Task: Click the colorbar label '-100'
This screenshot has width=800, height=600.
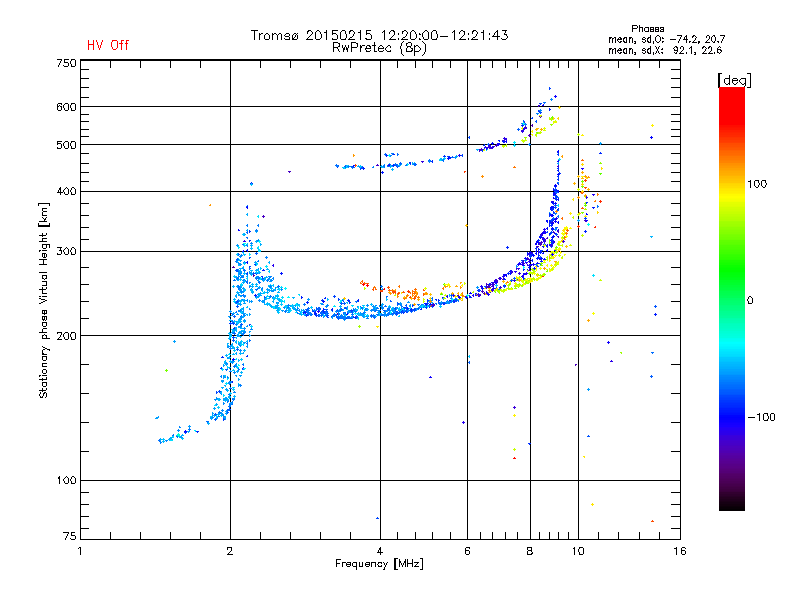Action: coord(761,417)
